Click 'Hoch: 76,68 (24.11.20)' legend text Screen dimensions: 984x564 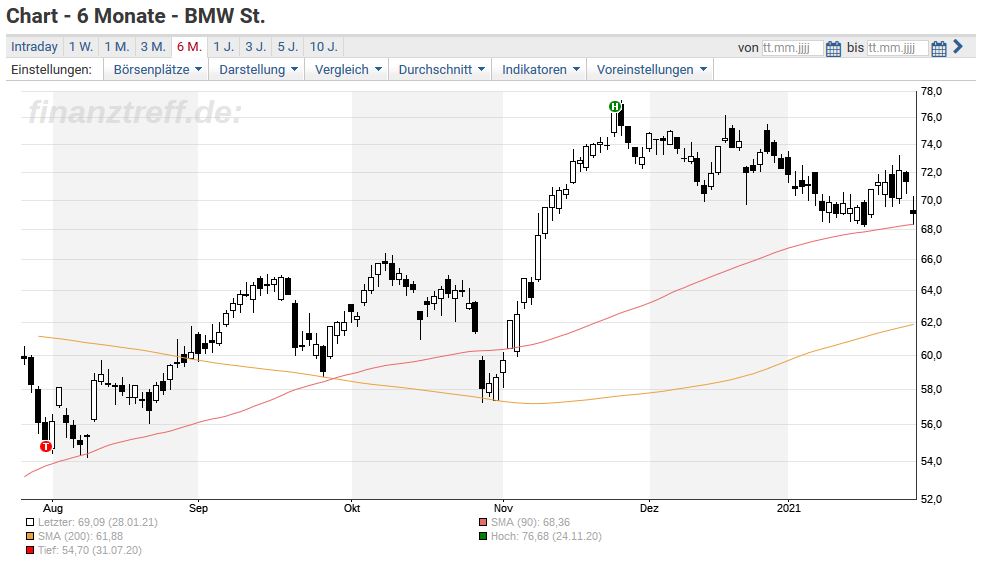coord(546,536)
